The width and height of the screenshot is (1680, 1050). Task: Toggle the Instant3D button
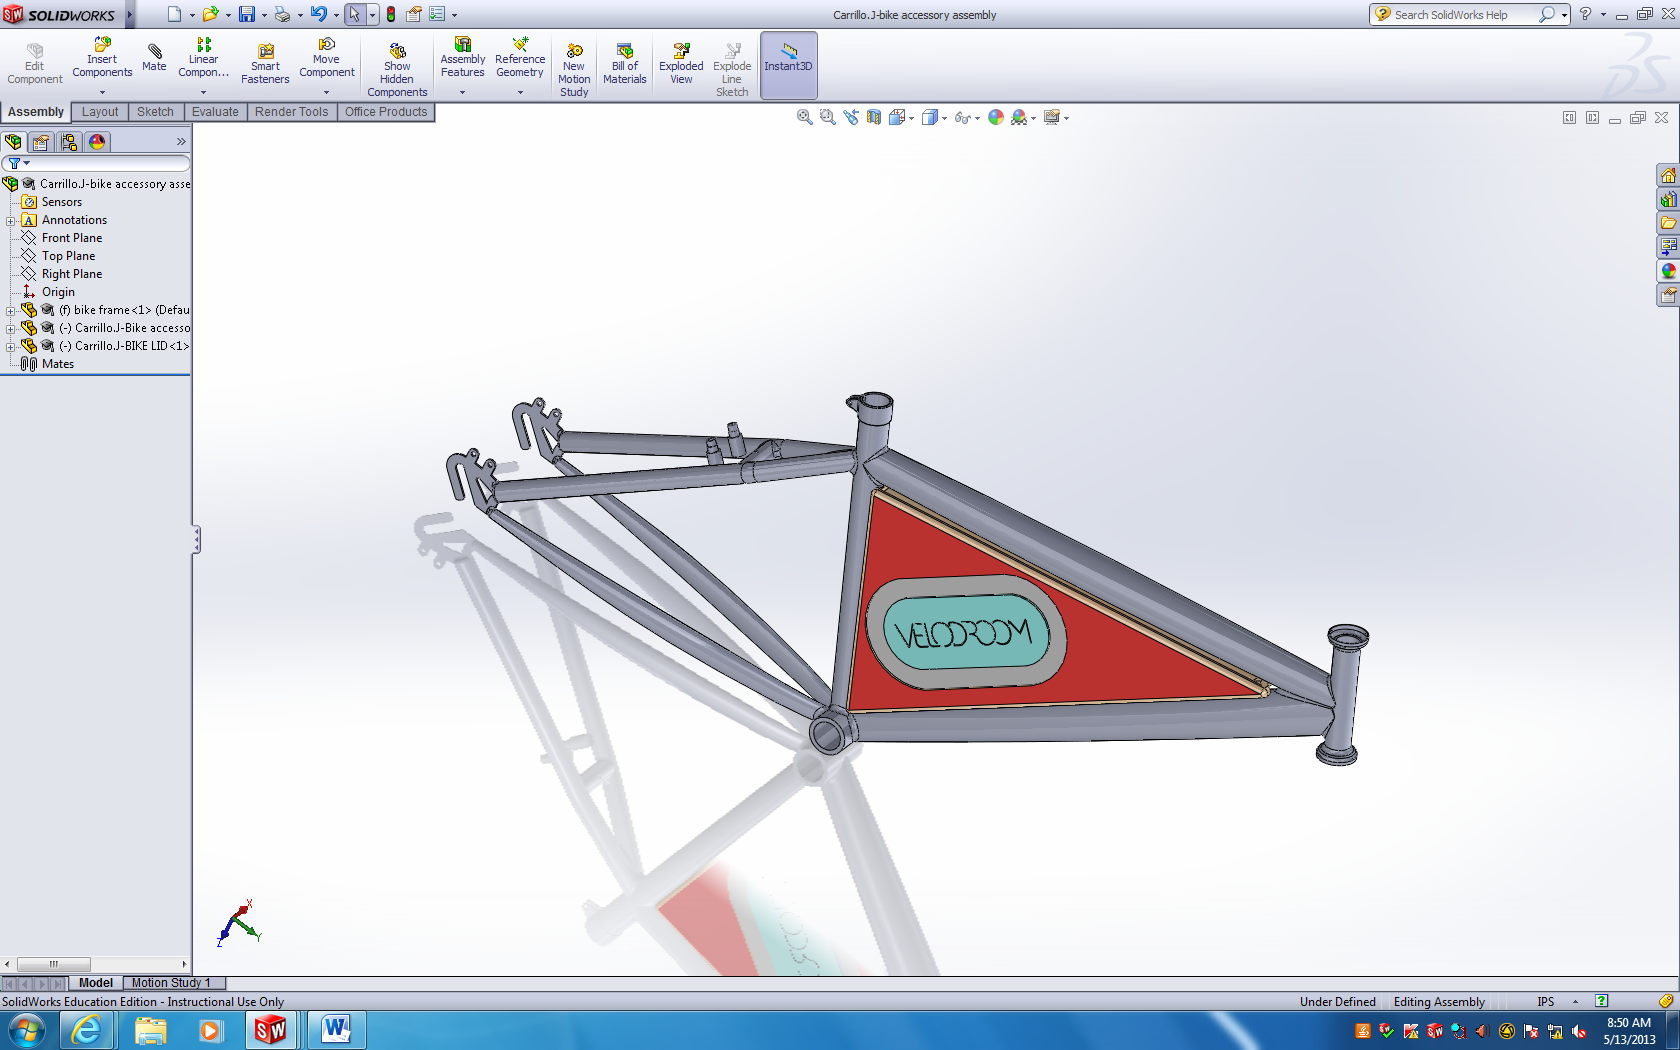coord(789,65)
